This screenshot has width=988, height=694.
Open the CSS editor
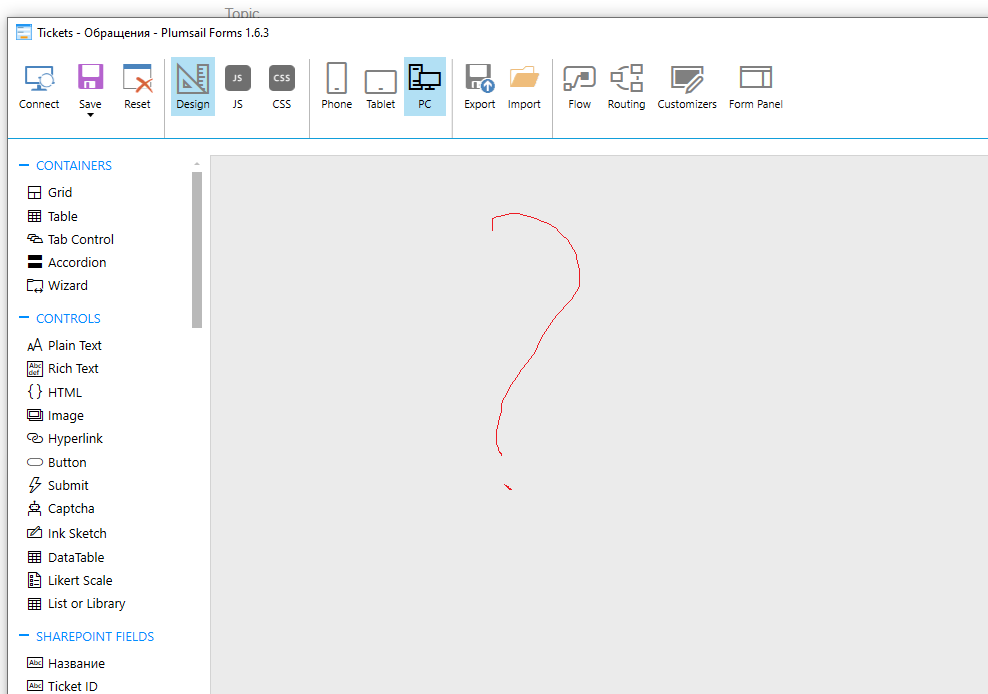[x=282, y=87]
